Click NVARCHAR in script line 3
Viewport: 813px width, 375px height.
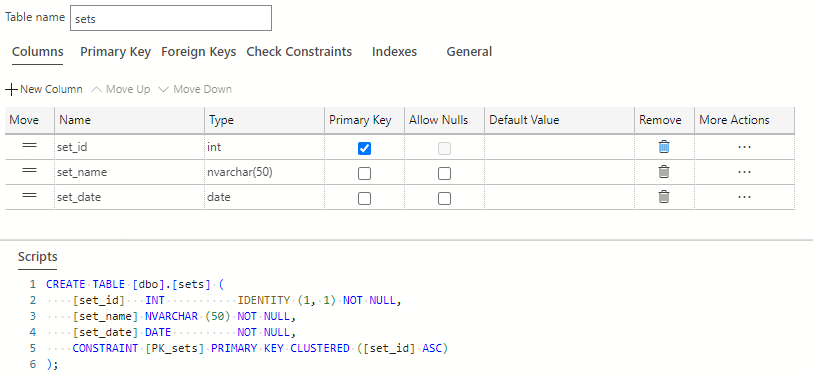[172, 316]
